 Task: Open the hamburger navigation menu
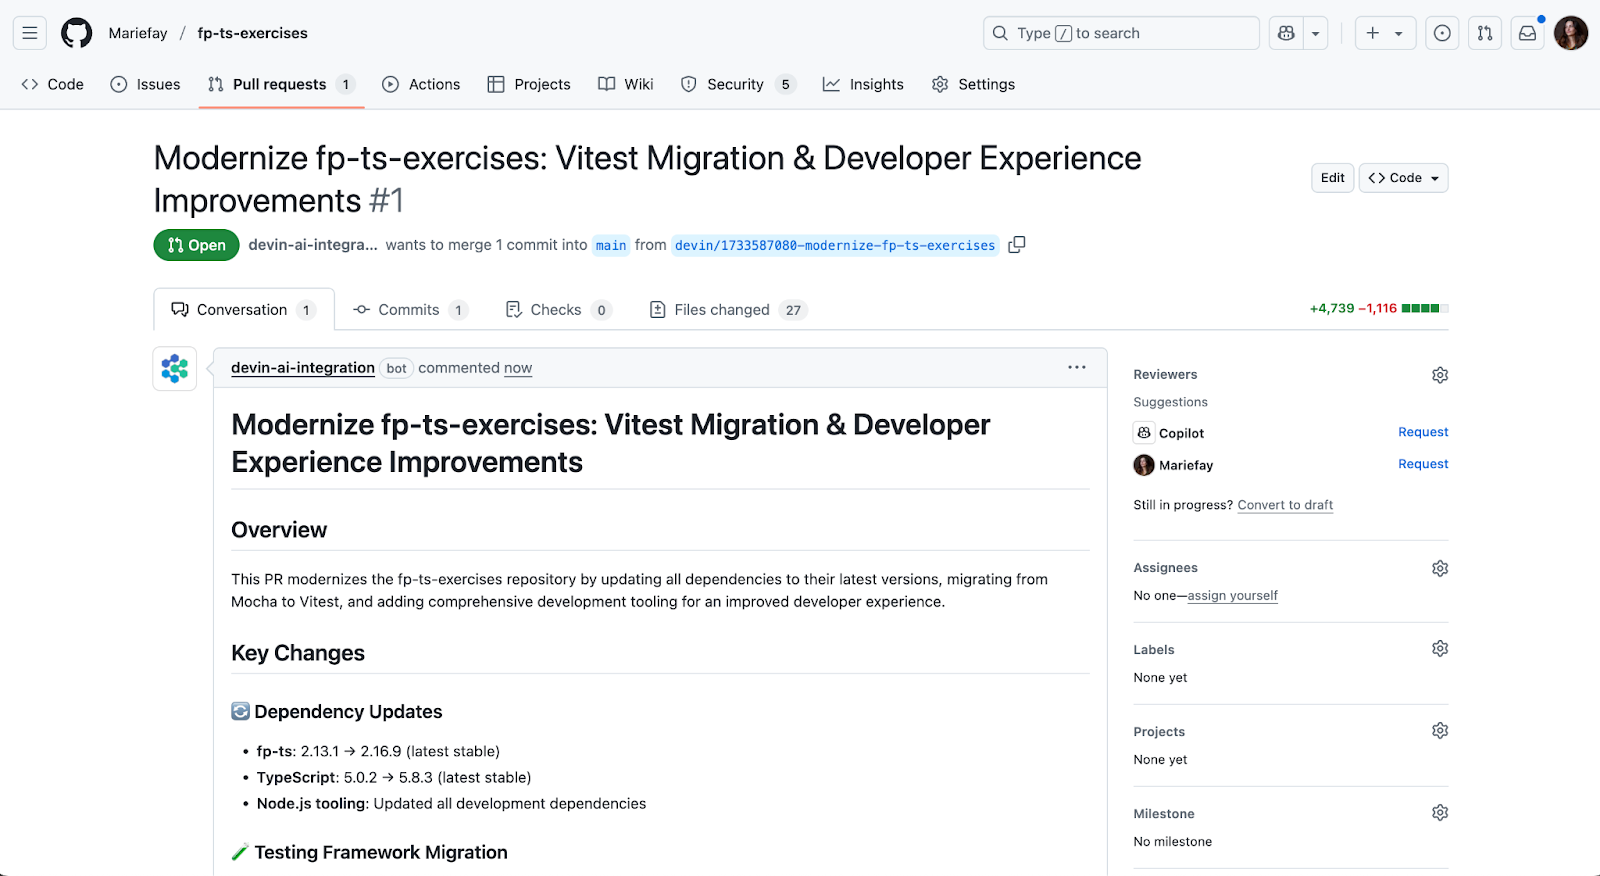pos(30,33)
